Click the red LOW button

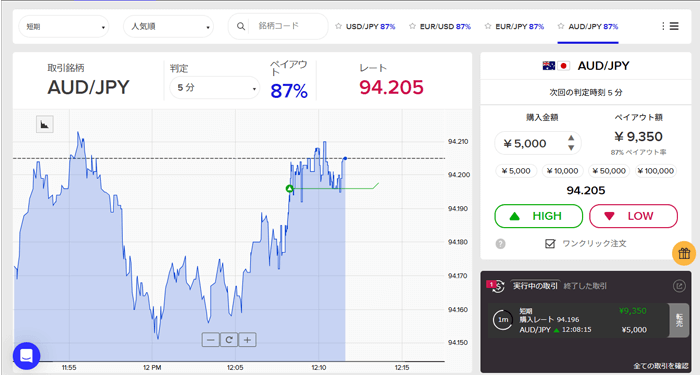pos(633,216)
